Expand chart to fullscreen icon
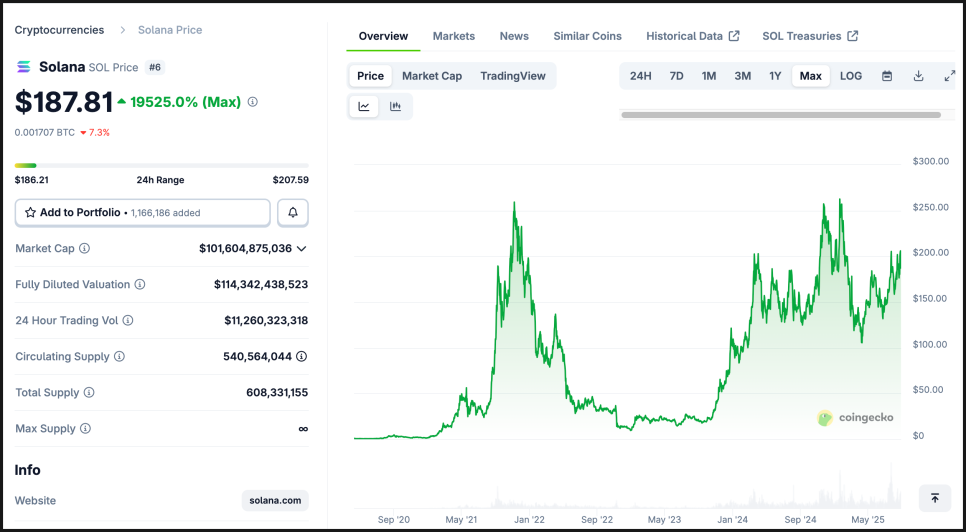This screenshot has height=532, width=966. tap(949, 76)
